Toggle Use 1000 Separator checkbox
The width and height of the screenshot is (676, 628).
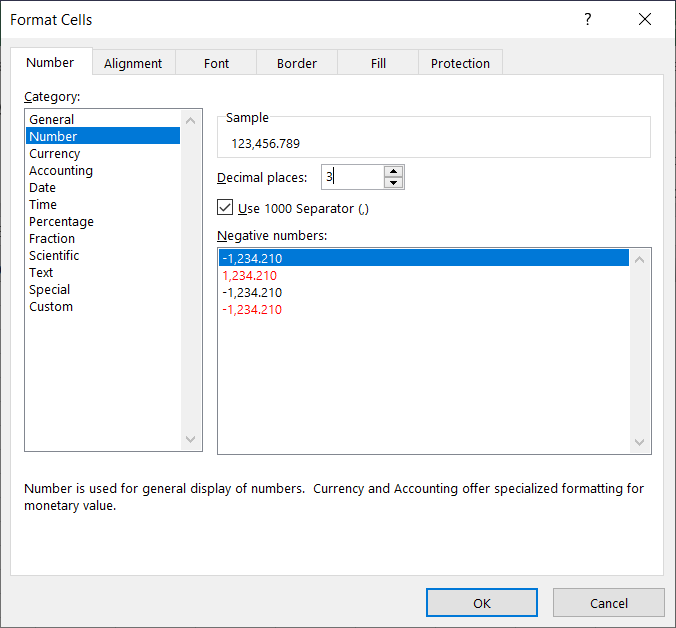click(225, 207)
